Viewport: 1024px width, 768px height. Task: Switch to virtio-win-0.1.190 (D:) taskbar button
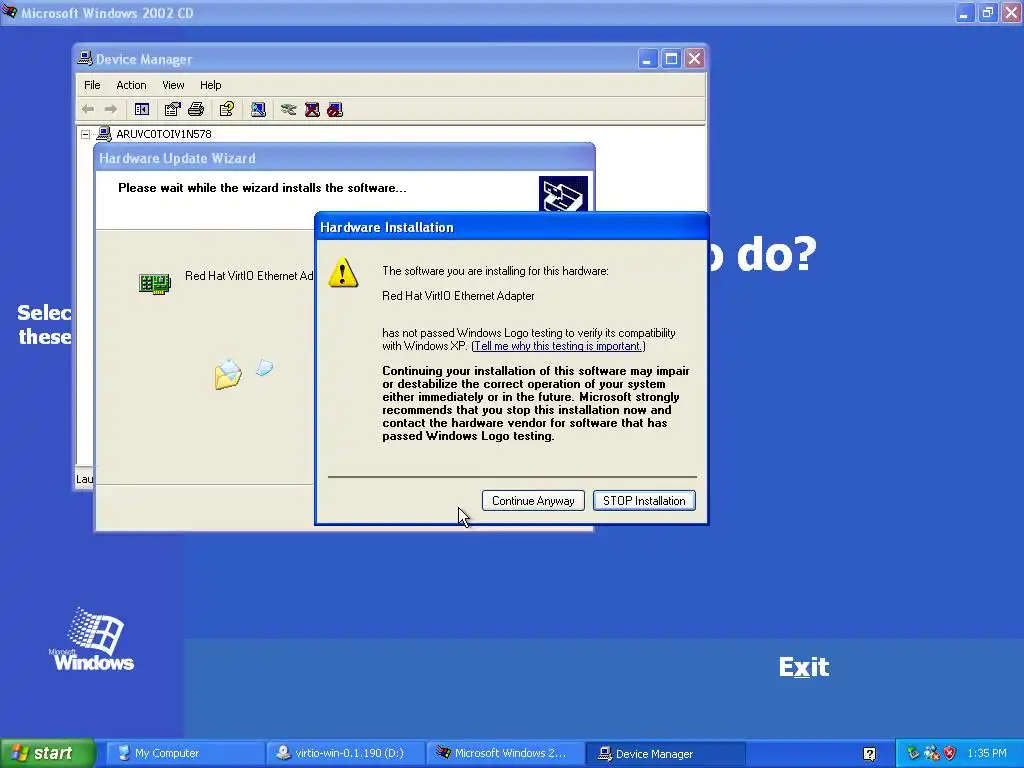[x=346, y=753]
